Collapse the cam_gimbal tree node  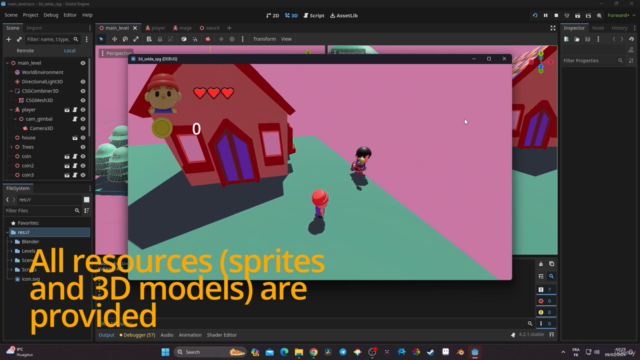[16, 119]
